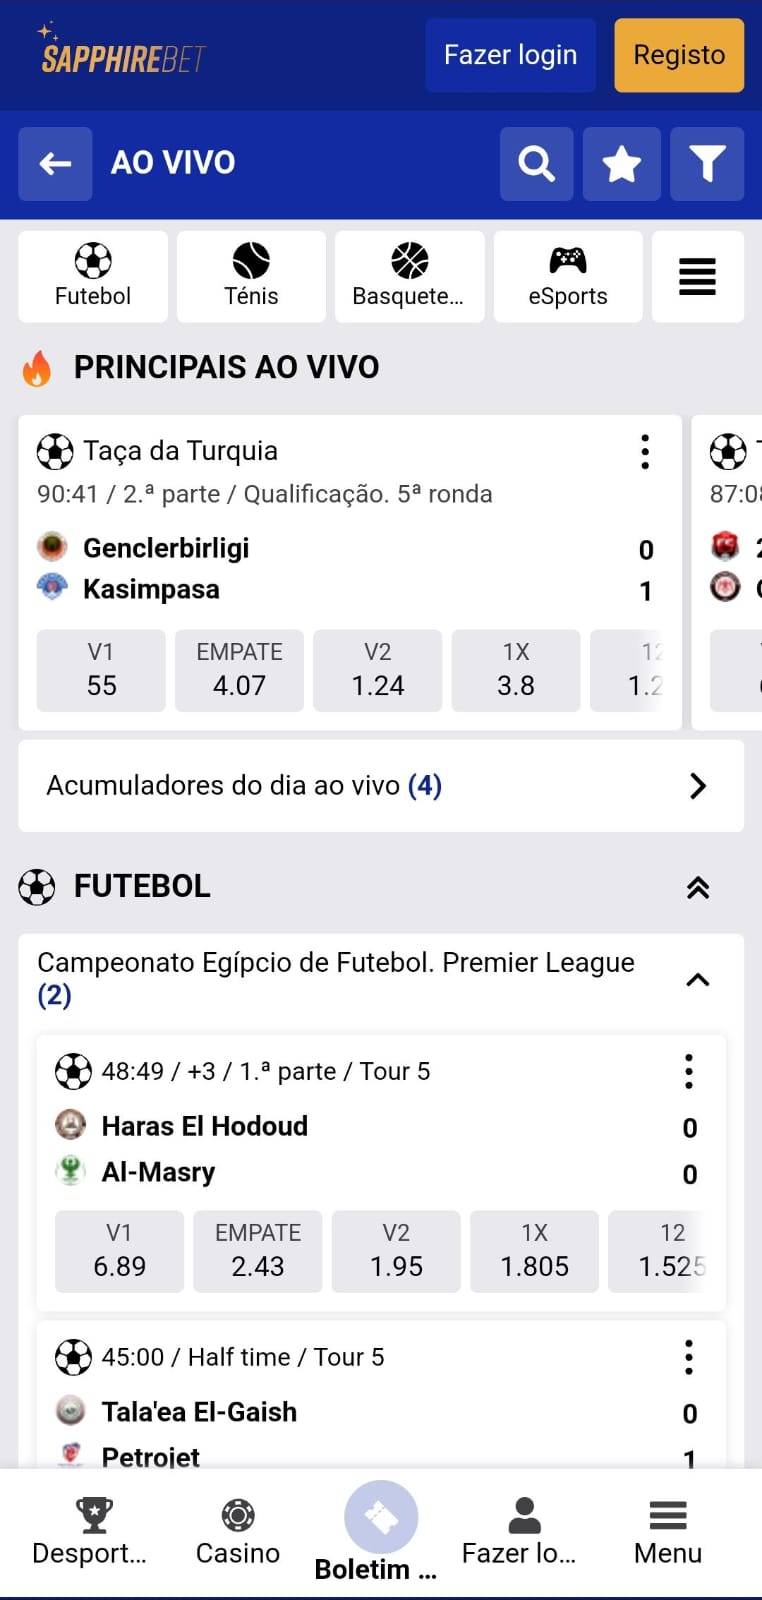This screenshot has width=762, height=1600.
Task: Open the bottom Menu hamburger icon
Action: pyautogui.click(x=668, y=1516)
